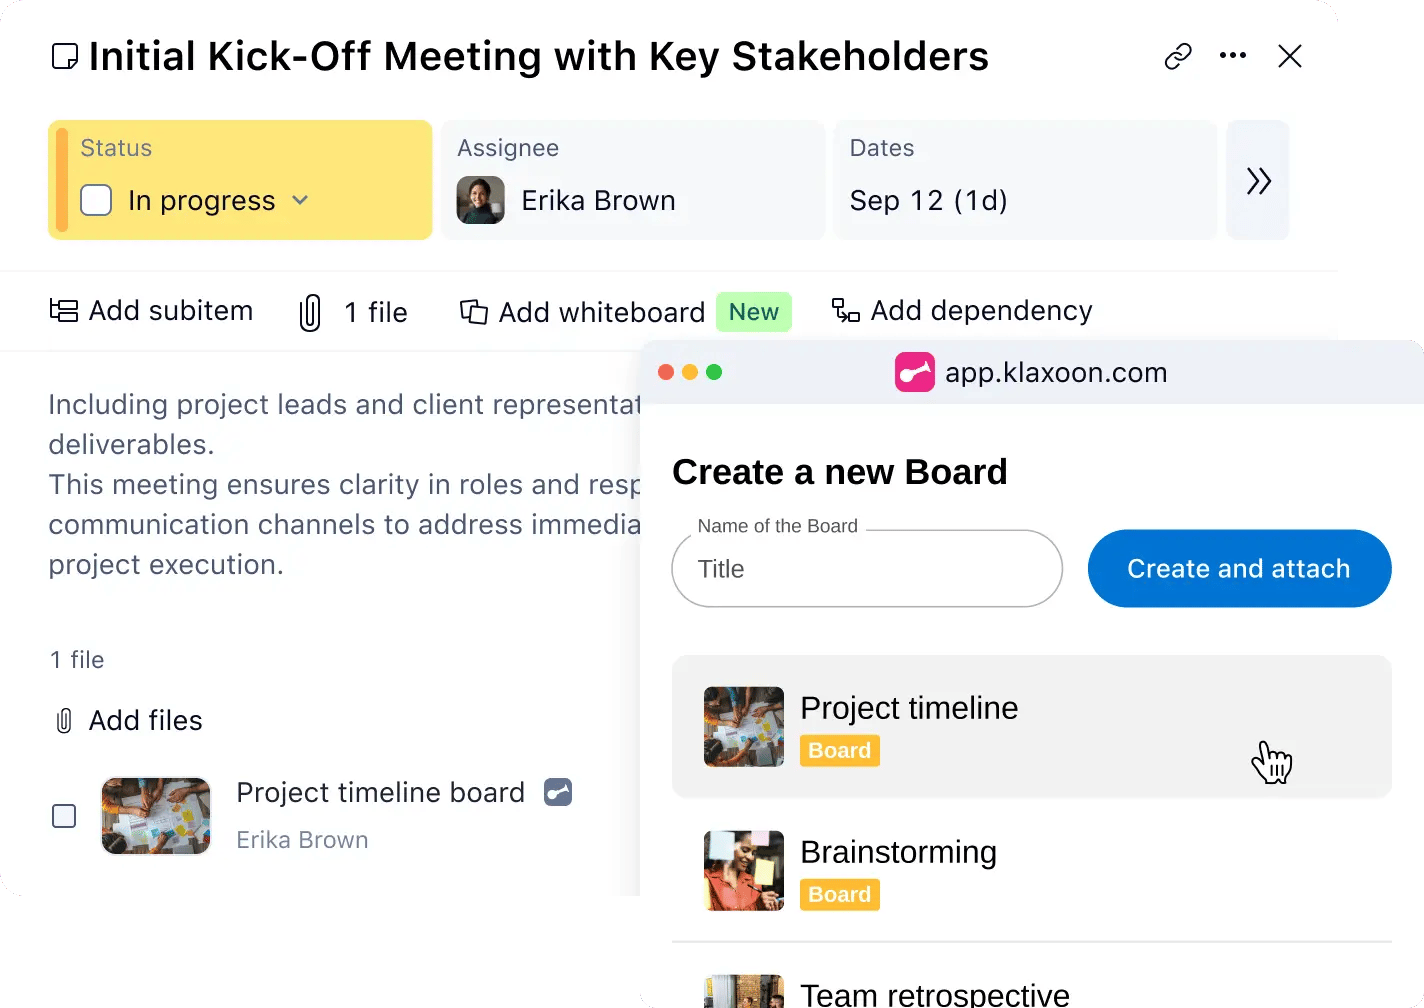
Task: Check the In progress status checkbox
Action: [x=96, y=200]
